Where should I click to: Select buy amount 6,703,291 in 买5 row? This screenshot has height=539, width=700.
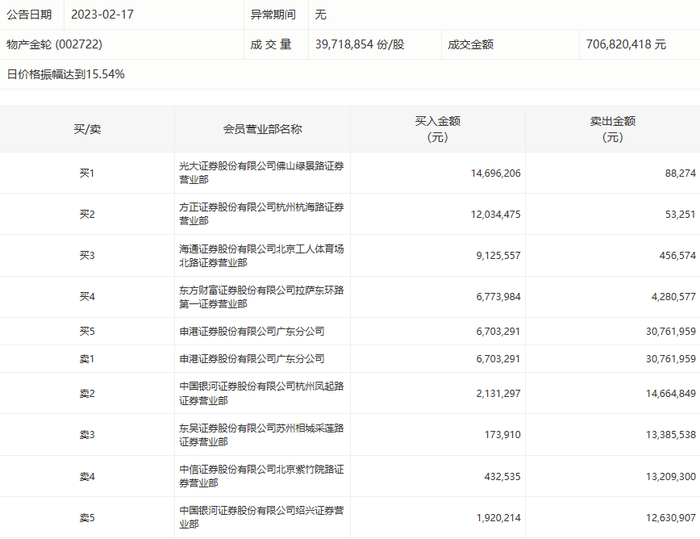click(x=498, y=331)
